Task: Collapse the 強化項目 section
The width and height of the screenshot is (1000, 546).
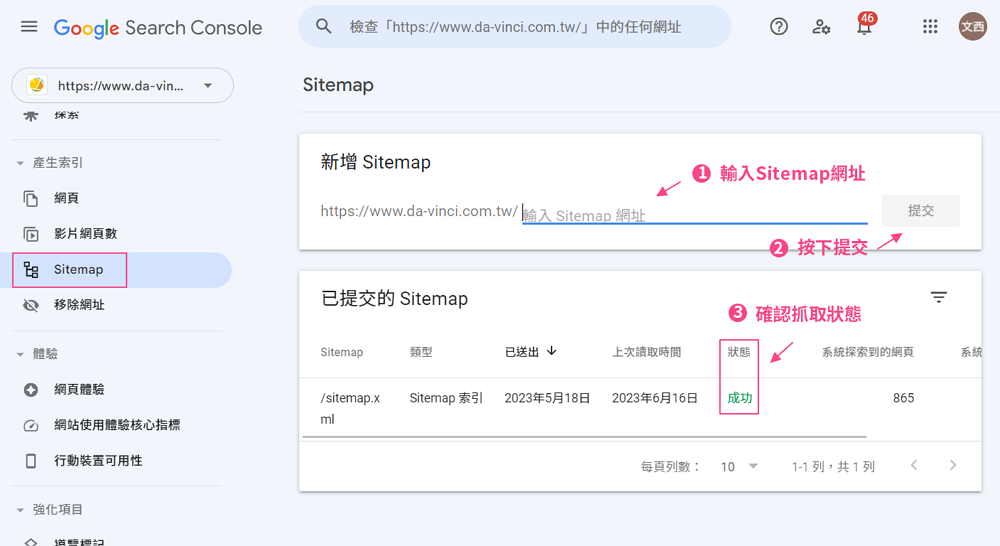Action: [x=20, y=510]
